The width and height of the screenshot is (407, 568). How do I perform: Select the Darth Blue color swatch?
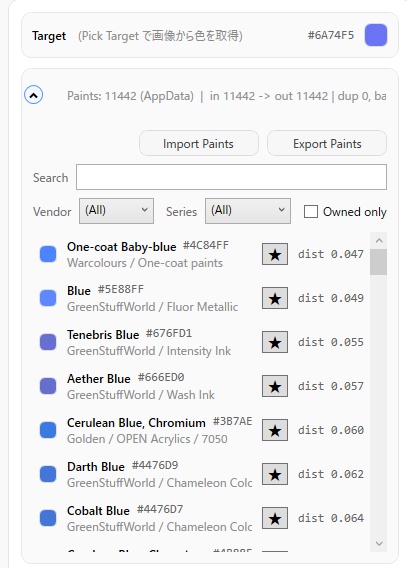[48, 474]
